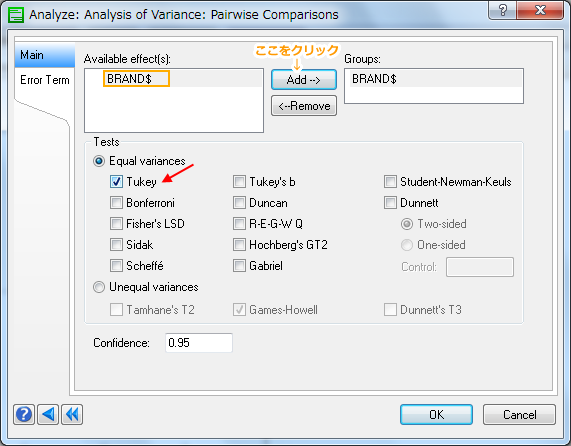
Task: Click the double left arrow rewind icon
Action: 72,414
